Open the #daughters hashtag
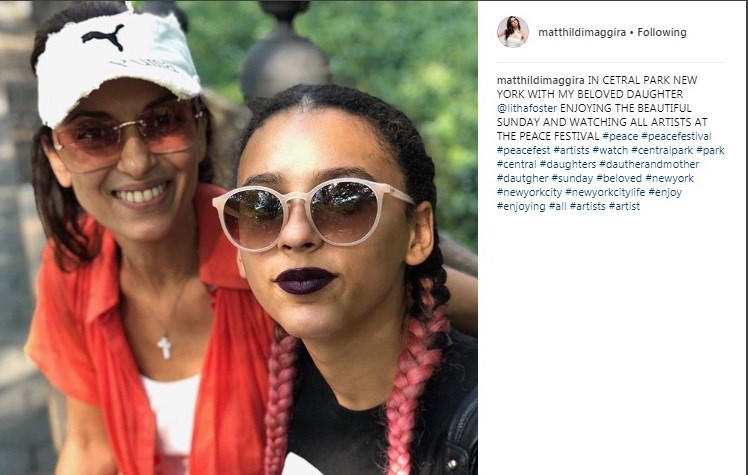Image resolution: width=748 pixels, height=475 pixels. [x=568, y=165]
